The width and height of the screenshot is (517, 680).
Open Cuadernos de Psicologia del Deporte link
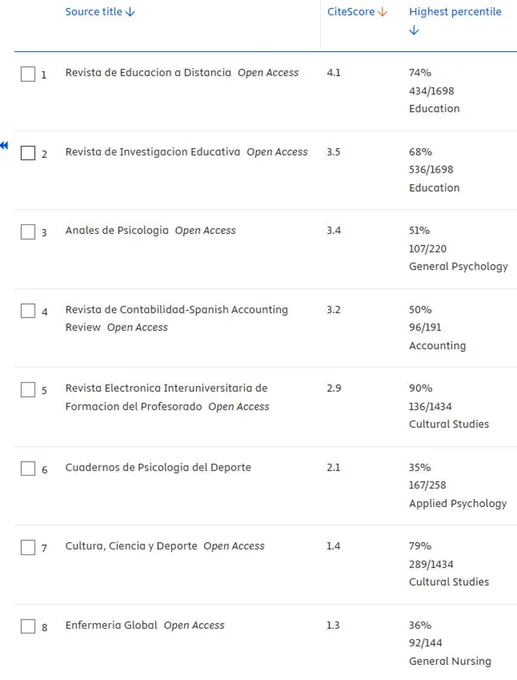tap(158, 468)
